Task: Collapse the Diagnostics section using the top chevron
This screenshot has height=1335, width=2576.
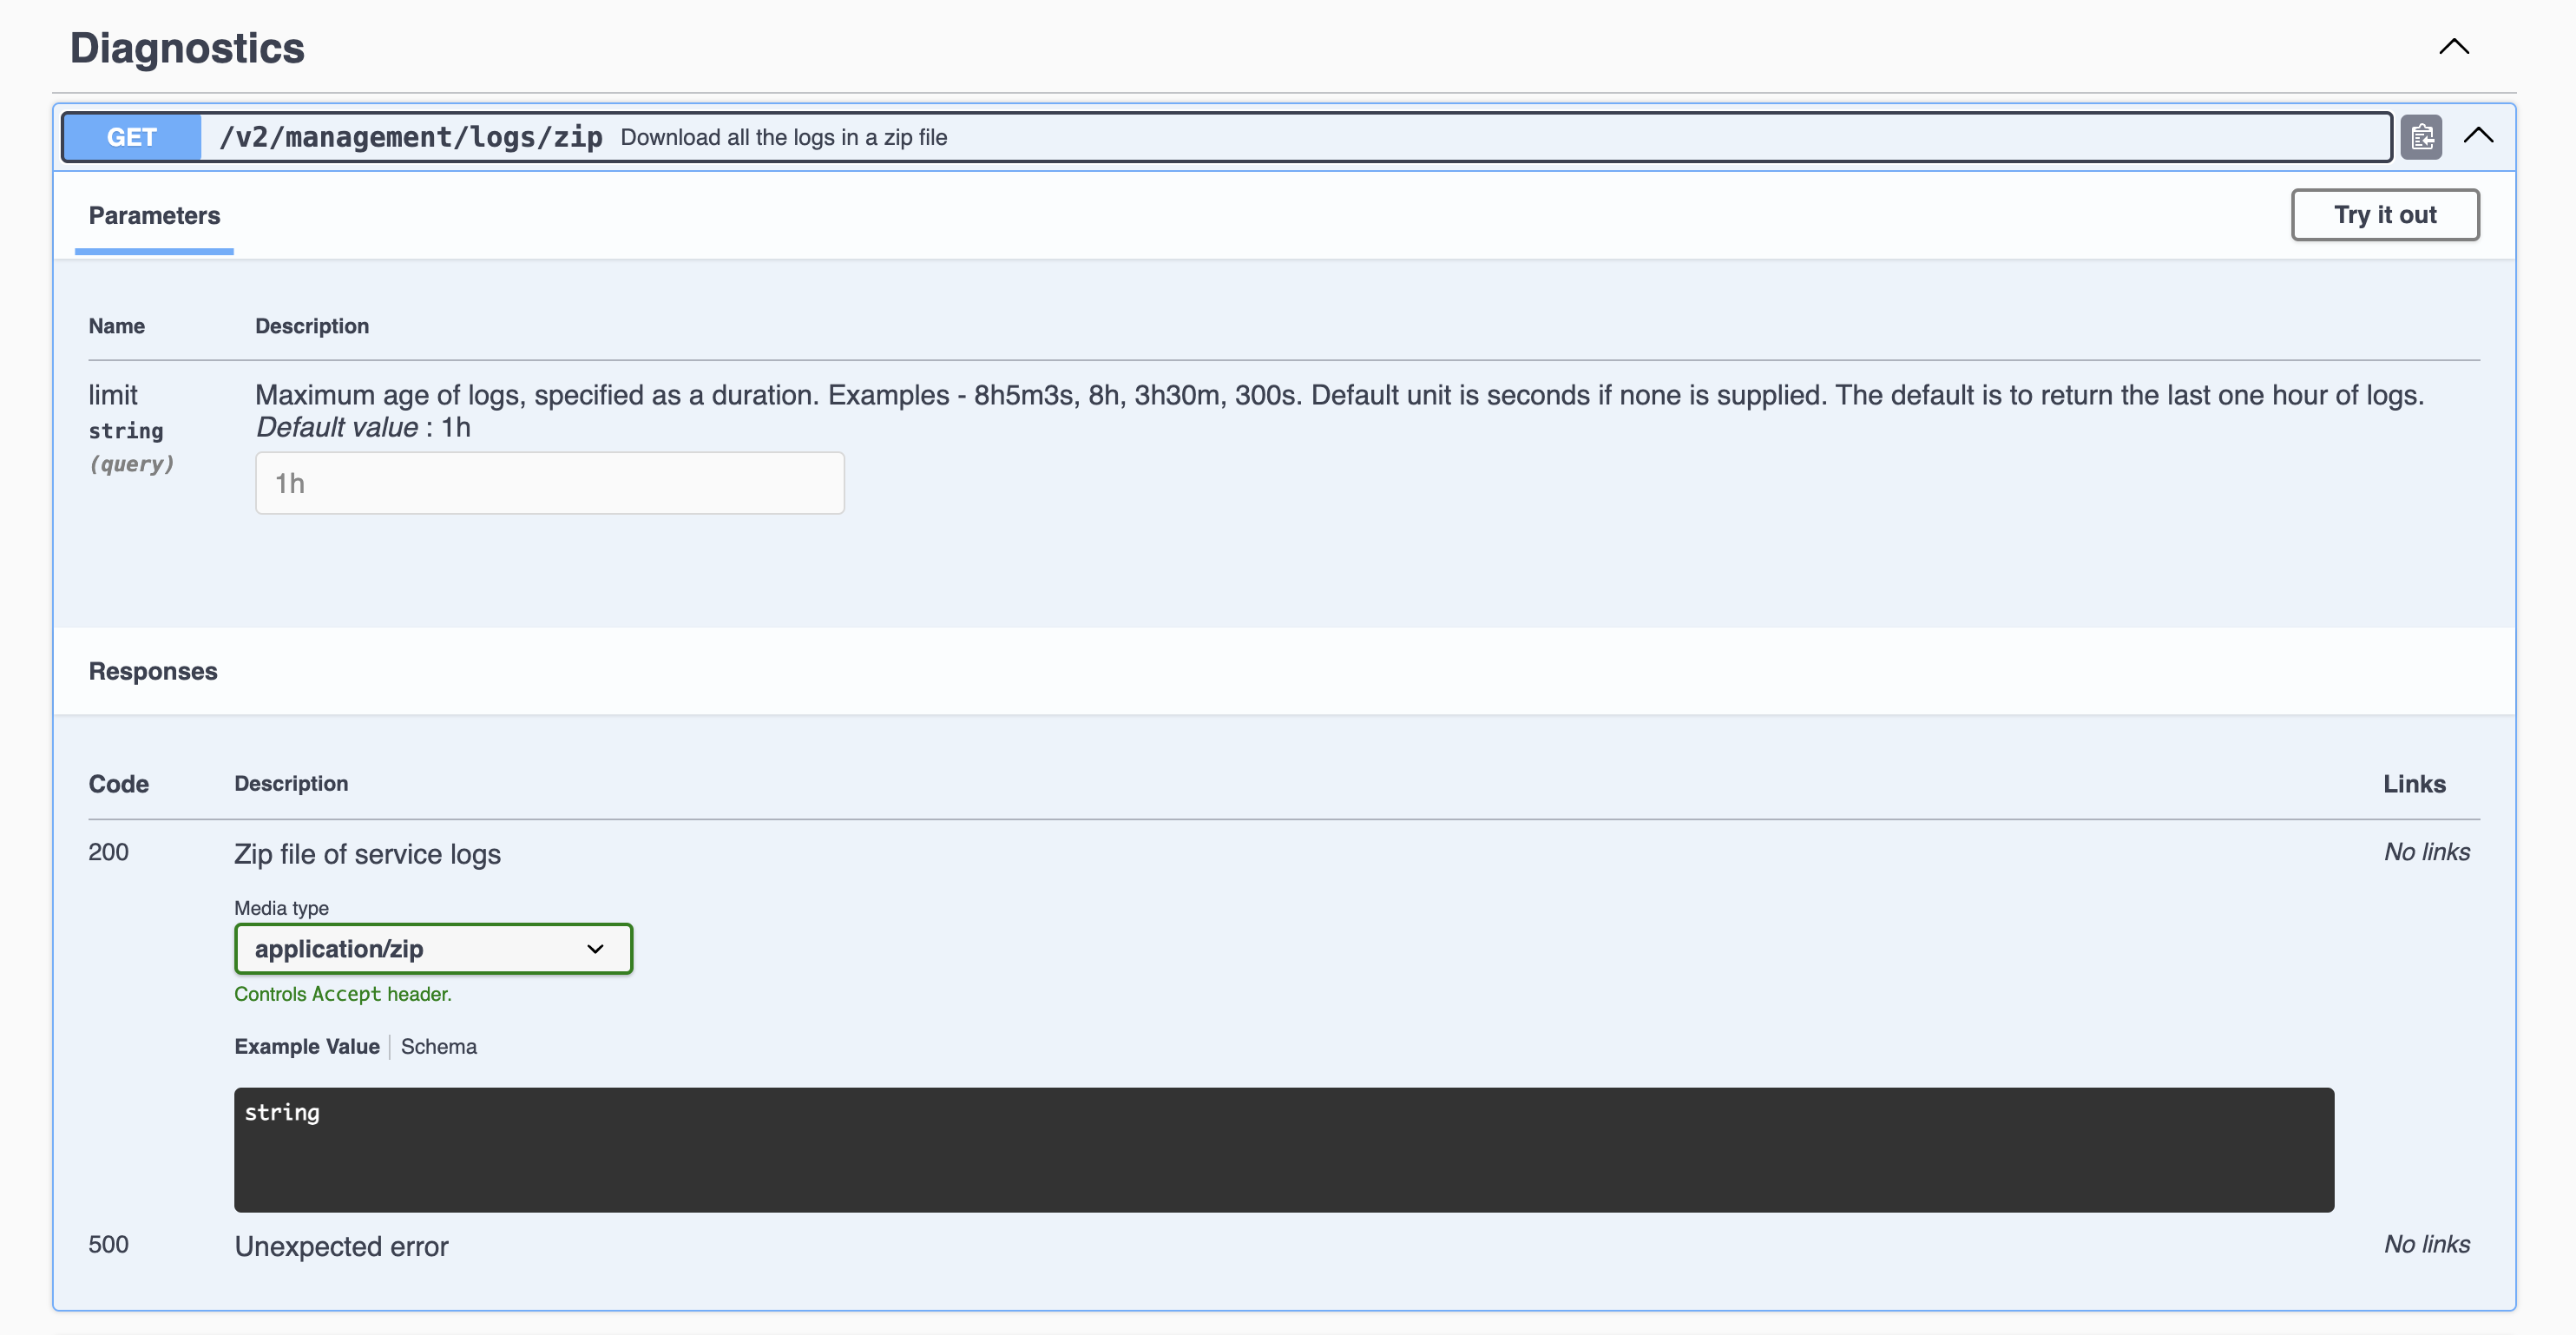Action: coord(2454,46)
